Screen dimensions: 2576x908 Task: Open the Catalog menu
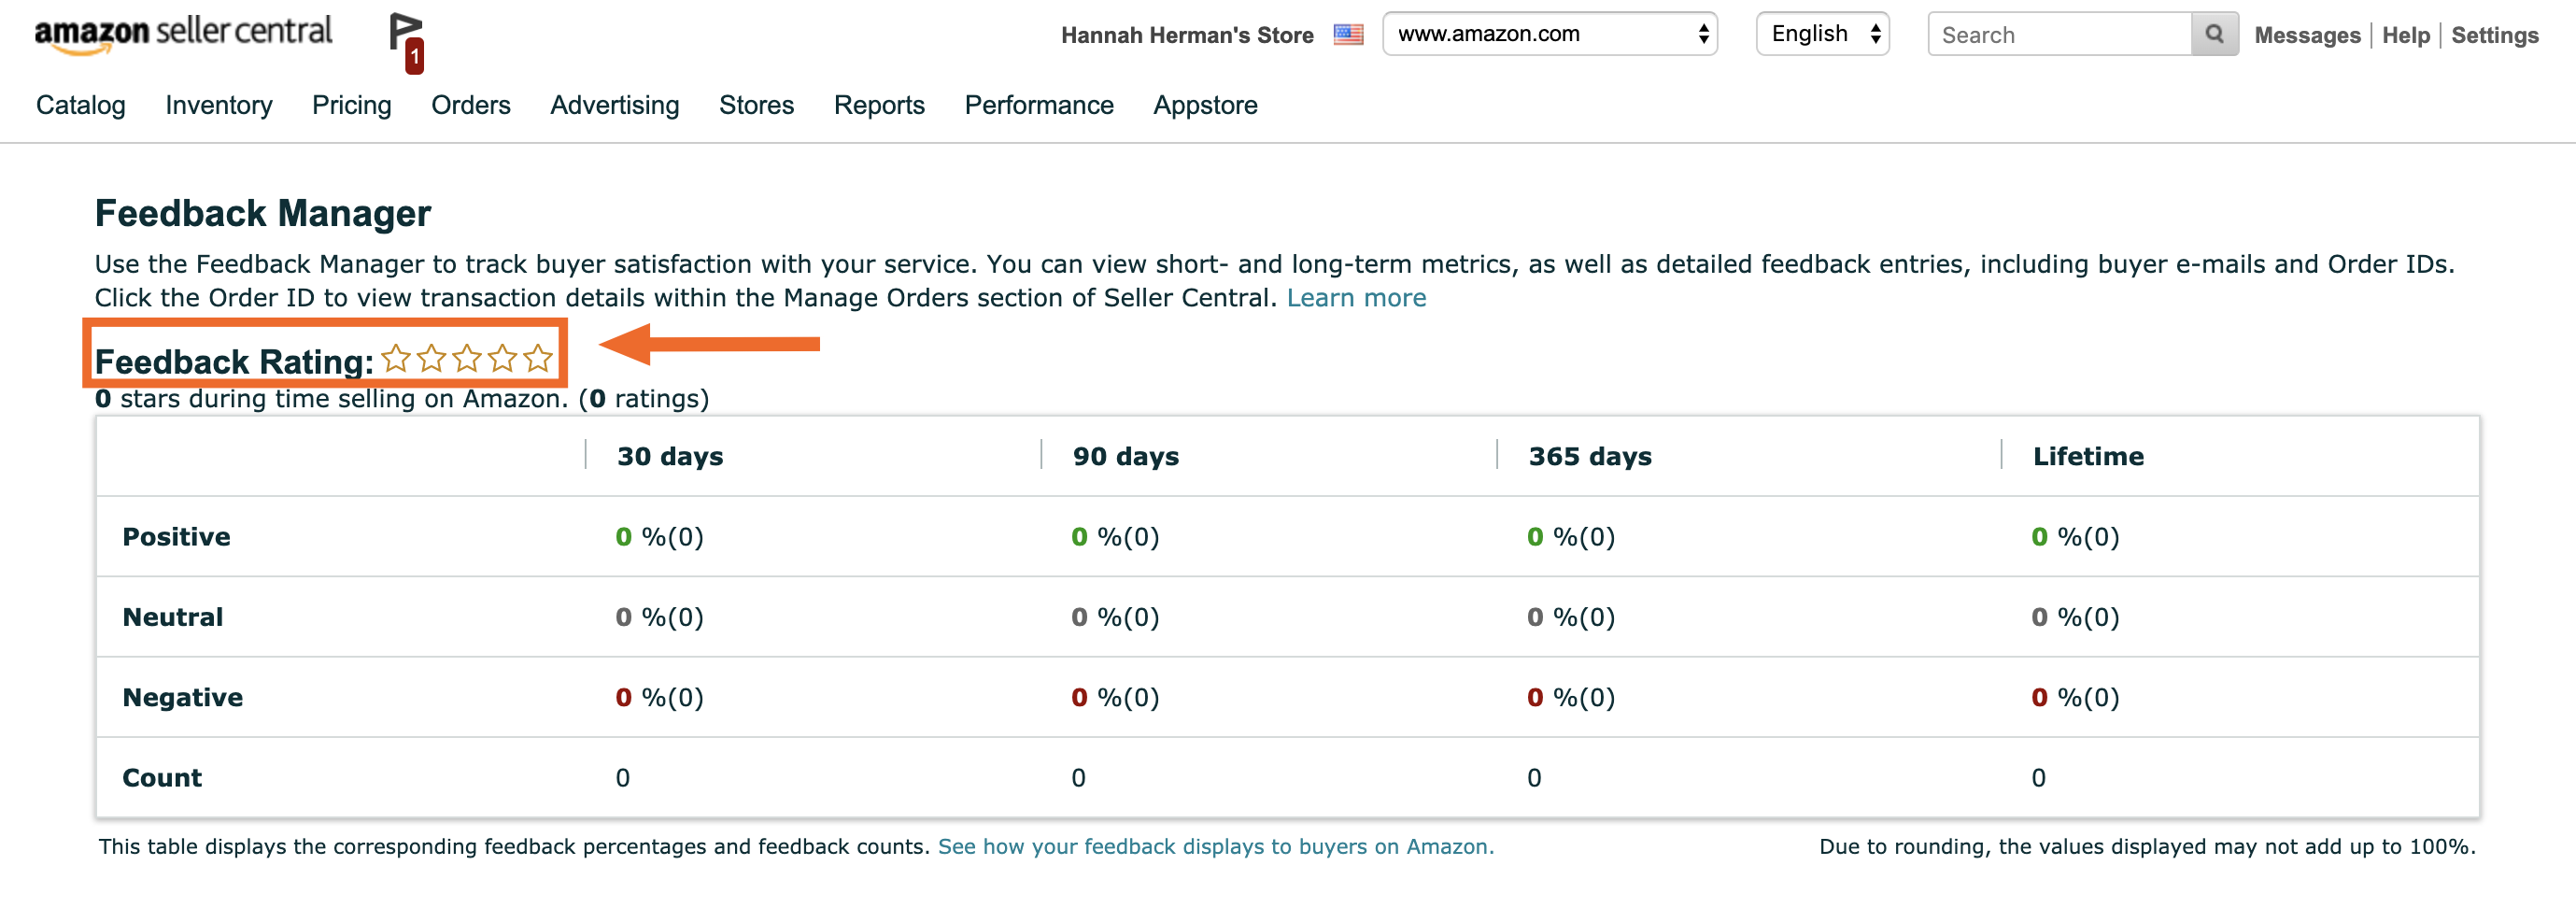click(81, 105)
